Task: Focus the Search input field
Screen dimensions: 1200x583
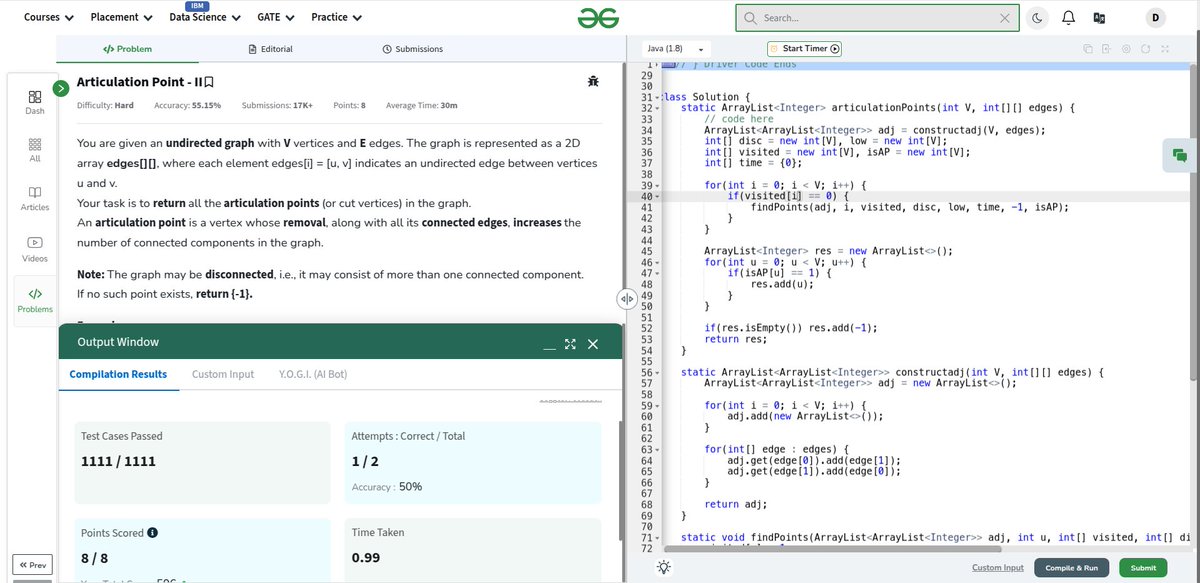Action: click(877, 18)
